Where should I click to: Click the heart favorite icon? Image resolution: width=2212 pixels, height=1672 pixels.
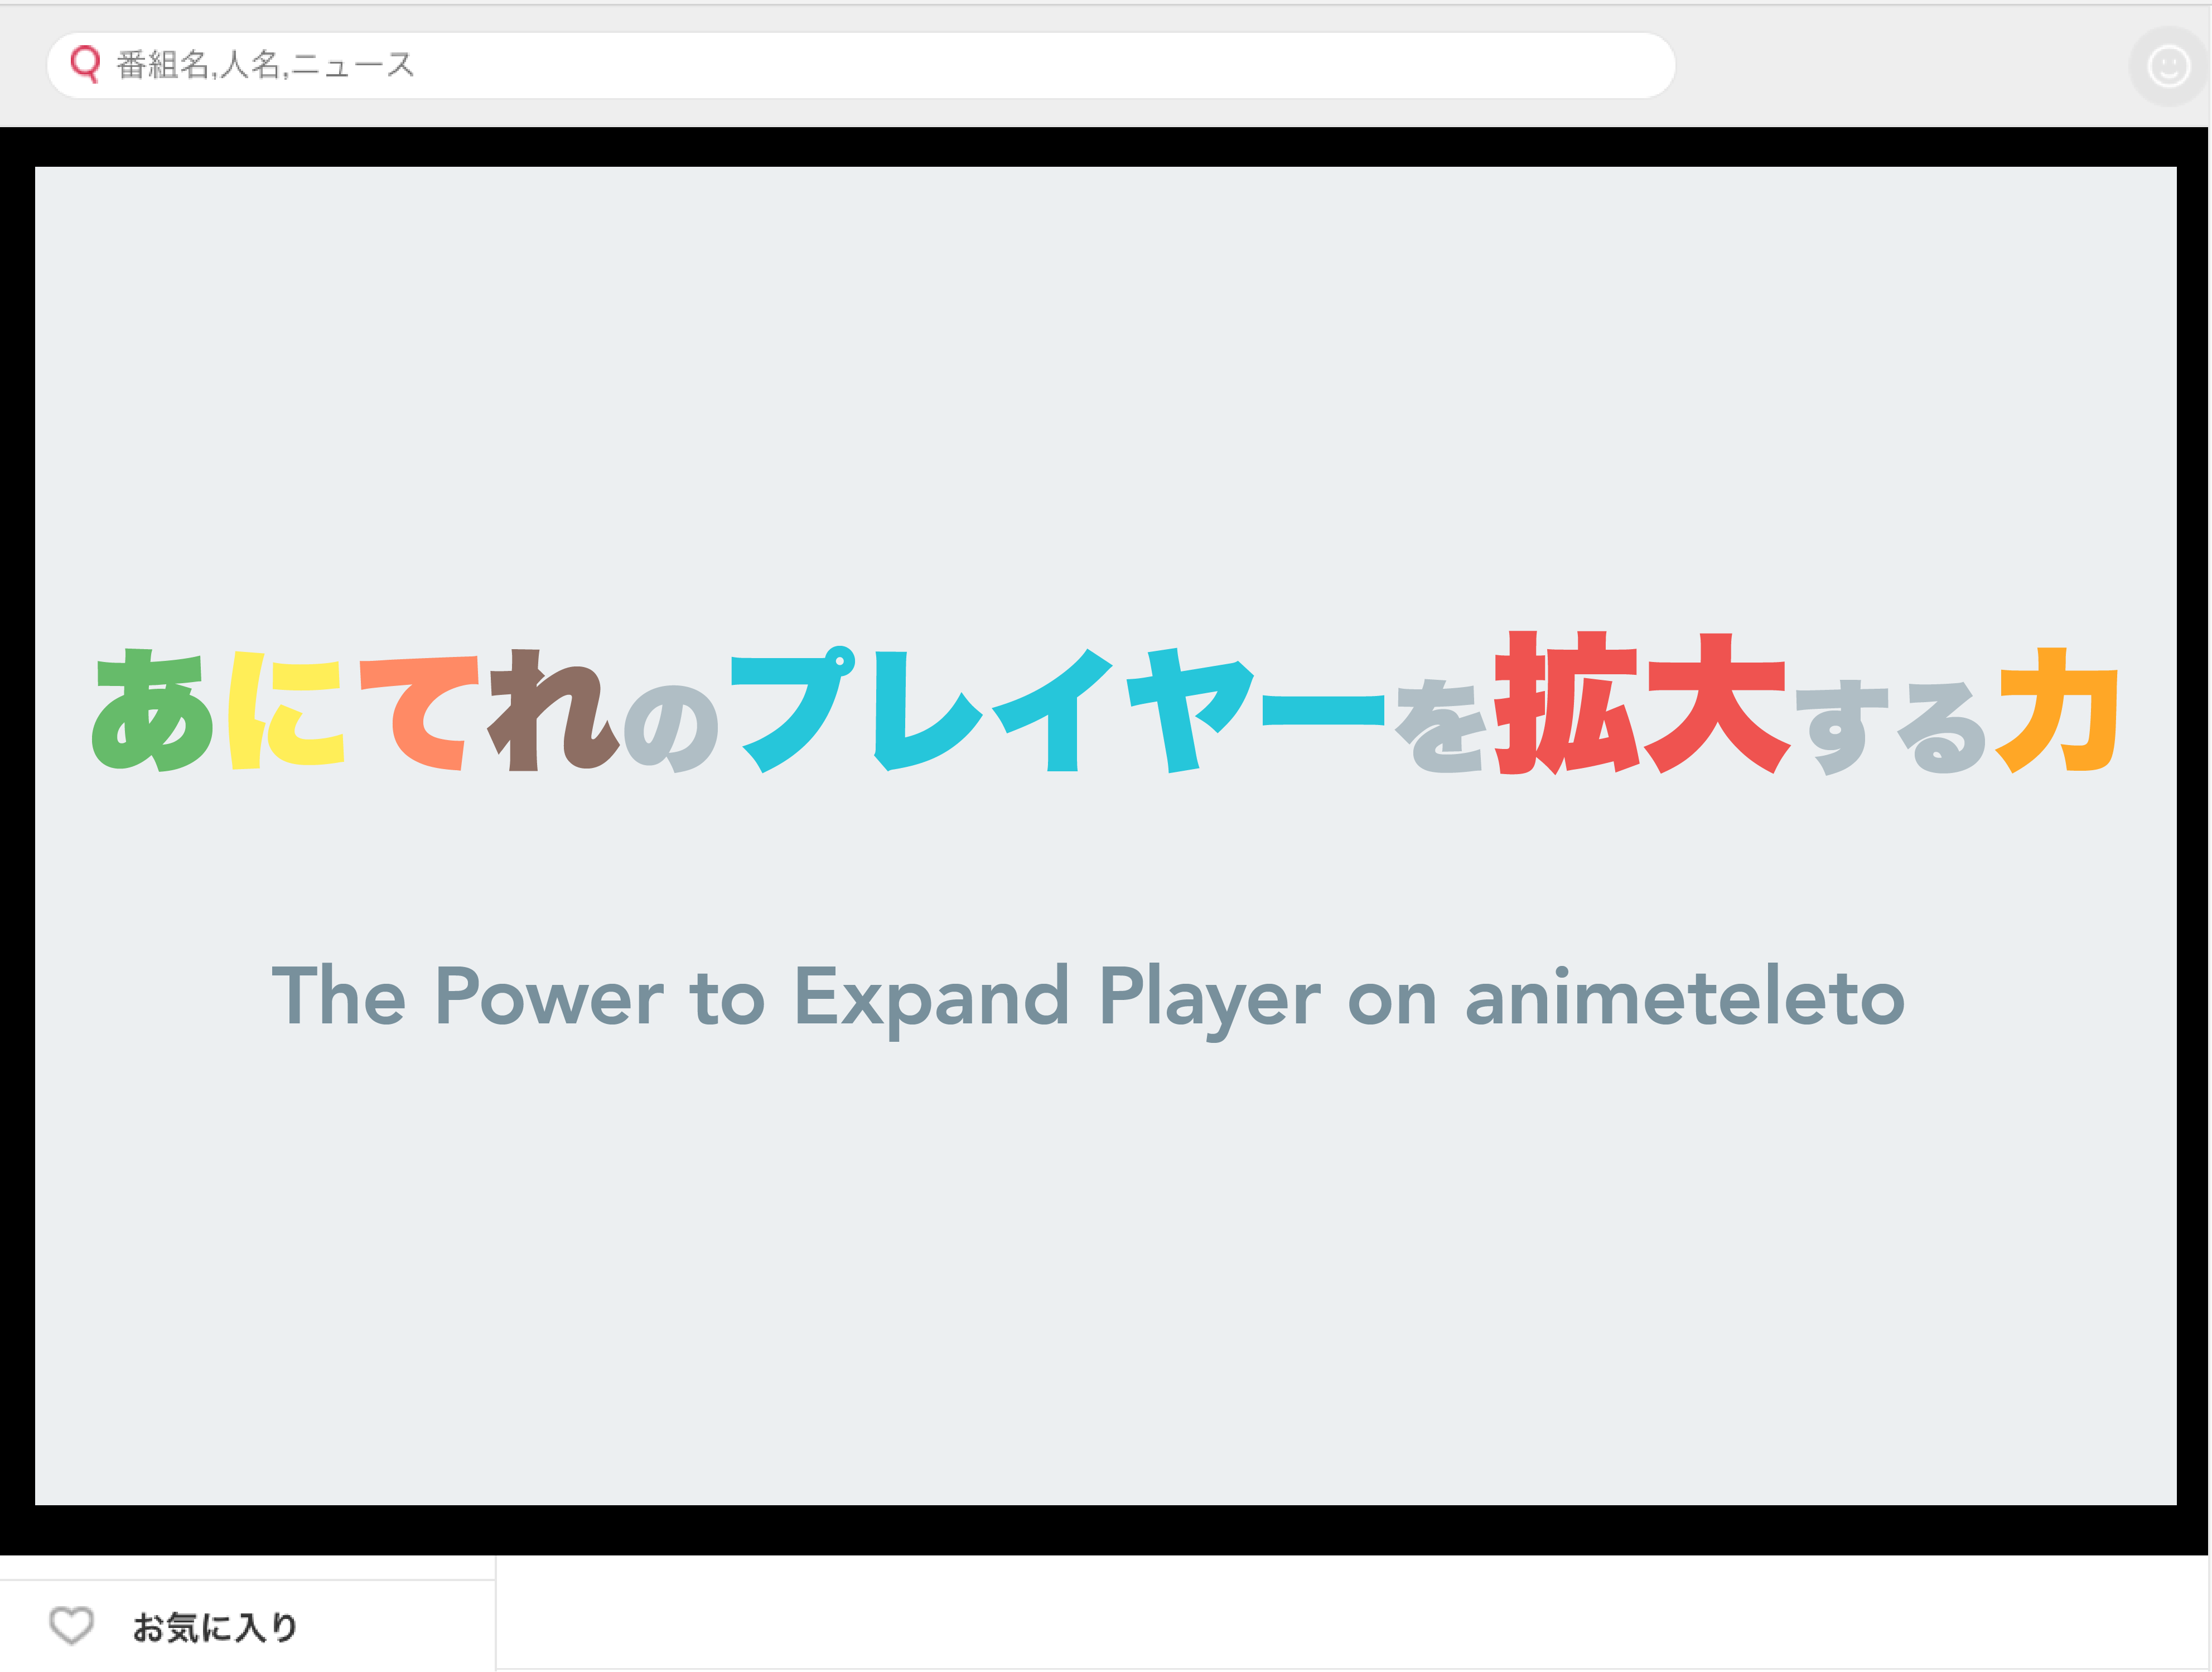tap(72, 1625)
